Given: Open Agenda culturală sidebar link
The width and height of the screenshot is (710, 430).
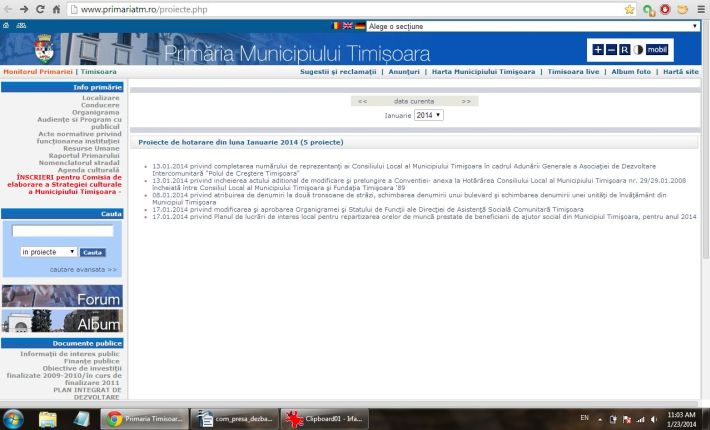Looking at the screenshot, I should [x=88, y=170].
